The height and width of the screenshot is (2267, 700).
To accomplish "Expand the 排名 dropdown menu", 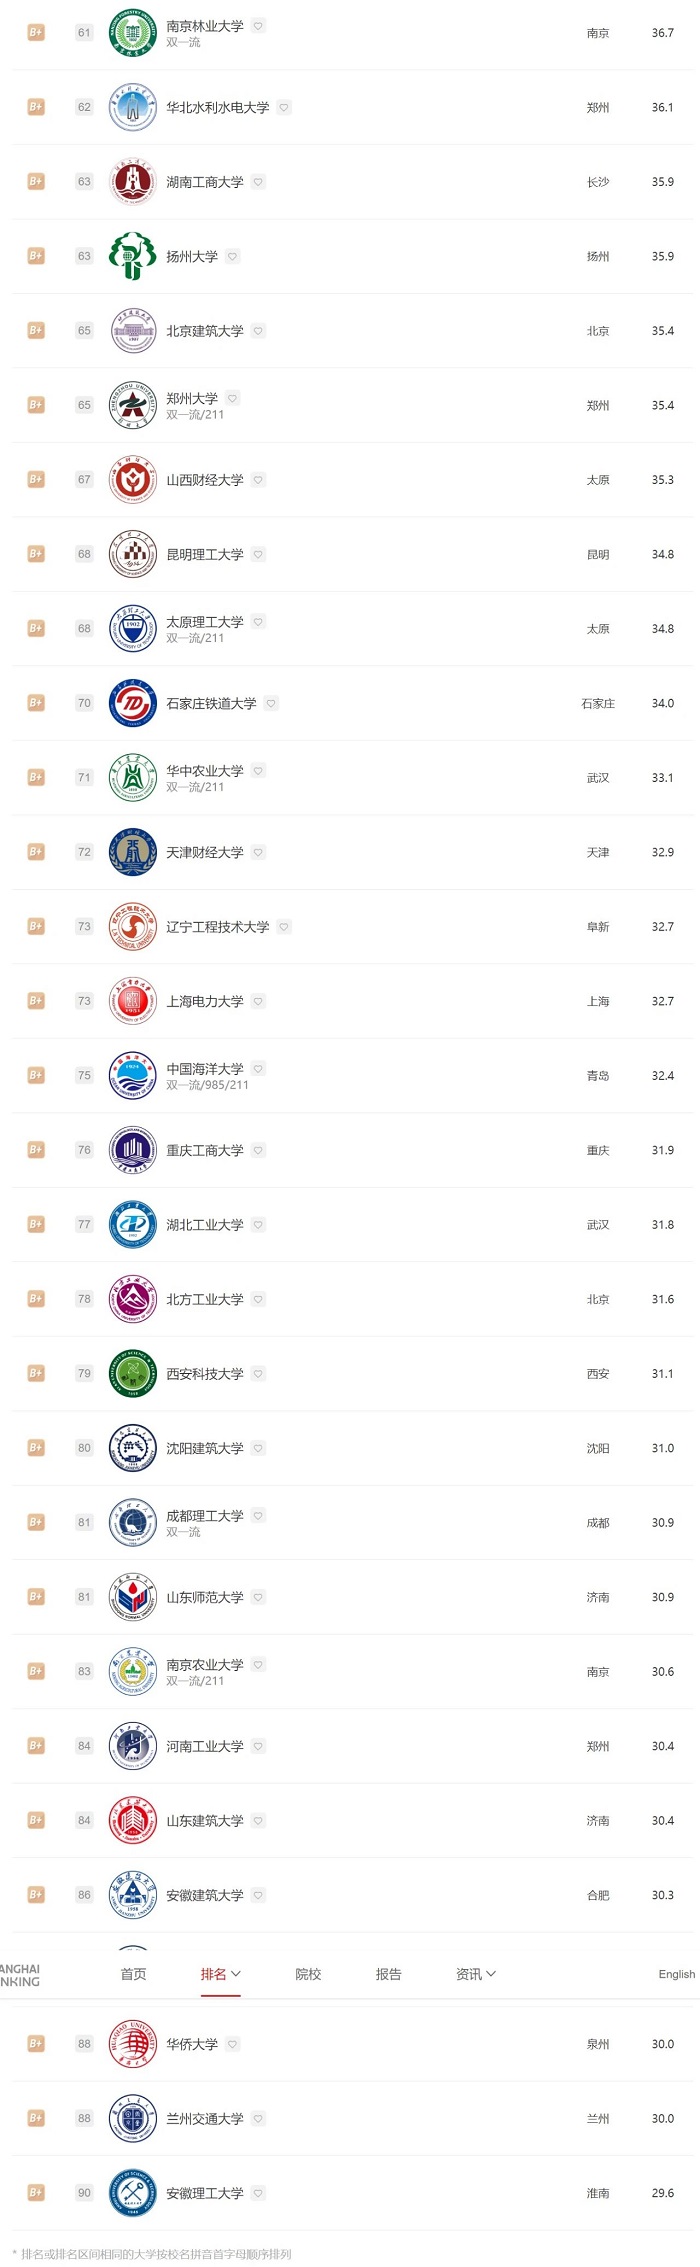I will 221,1974.
